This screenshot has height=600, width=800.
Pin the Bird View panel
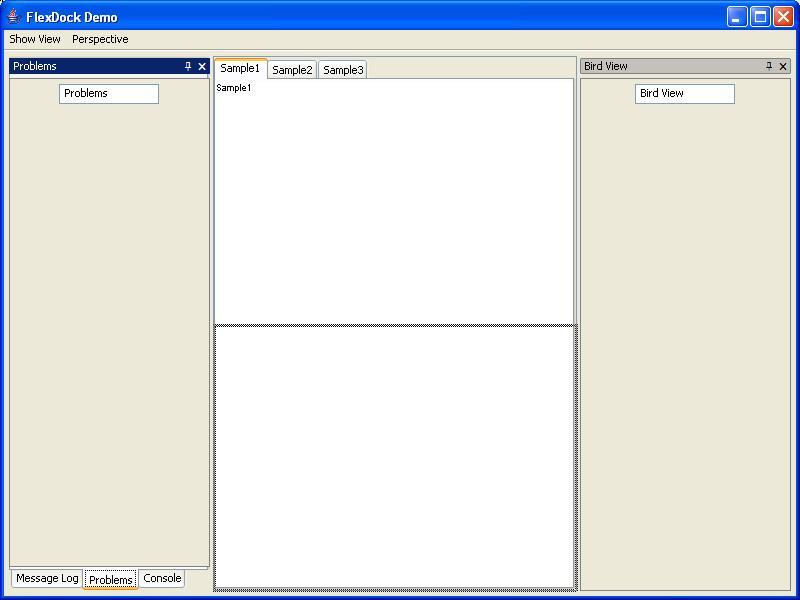click(769, 66)
